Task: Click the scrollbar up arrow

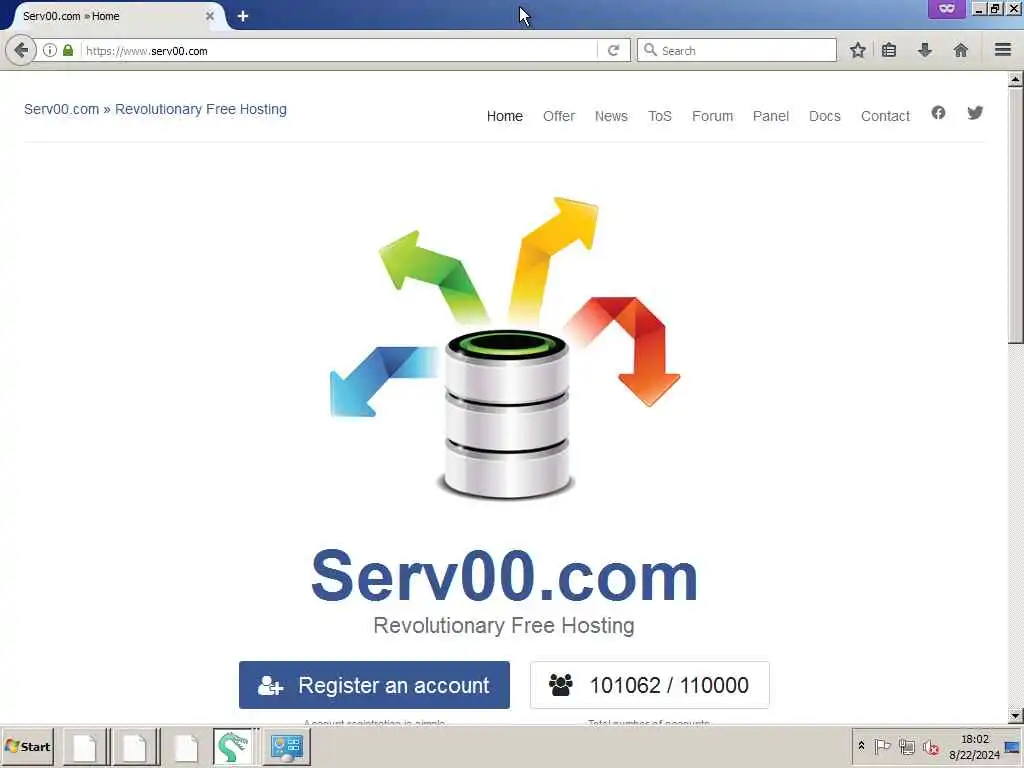Action: click(1015, 80)
